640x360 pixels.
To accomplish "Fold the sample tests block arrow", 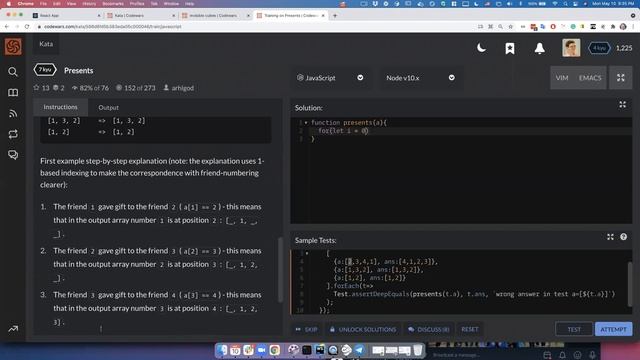I will [307, 253].
